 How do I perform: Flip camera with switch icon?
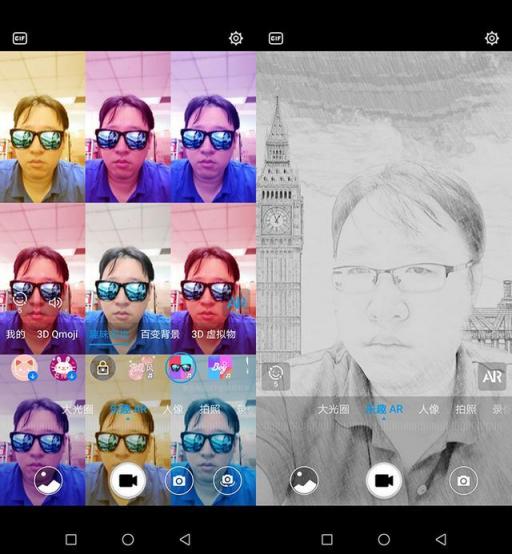point(228,481)
